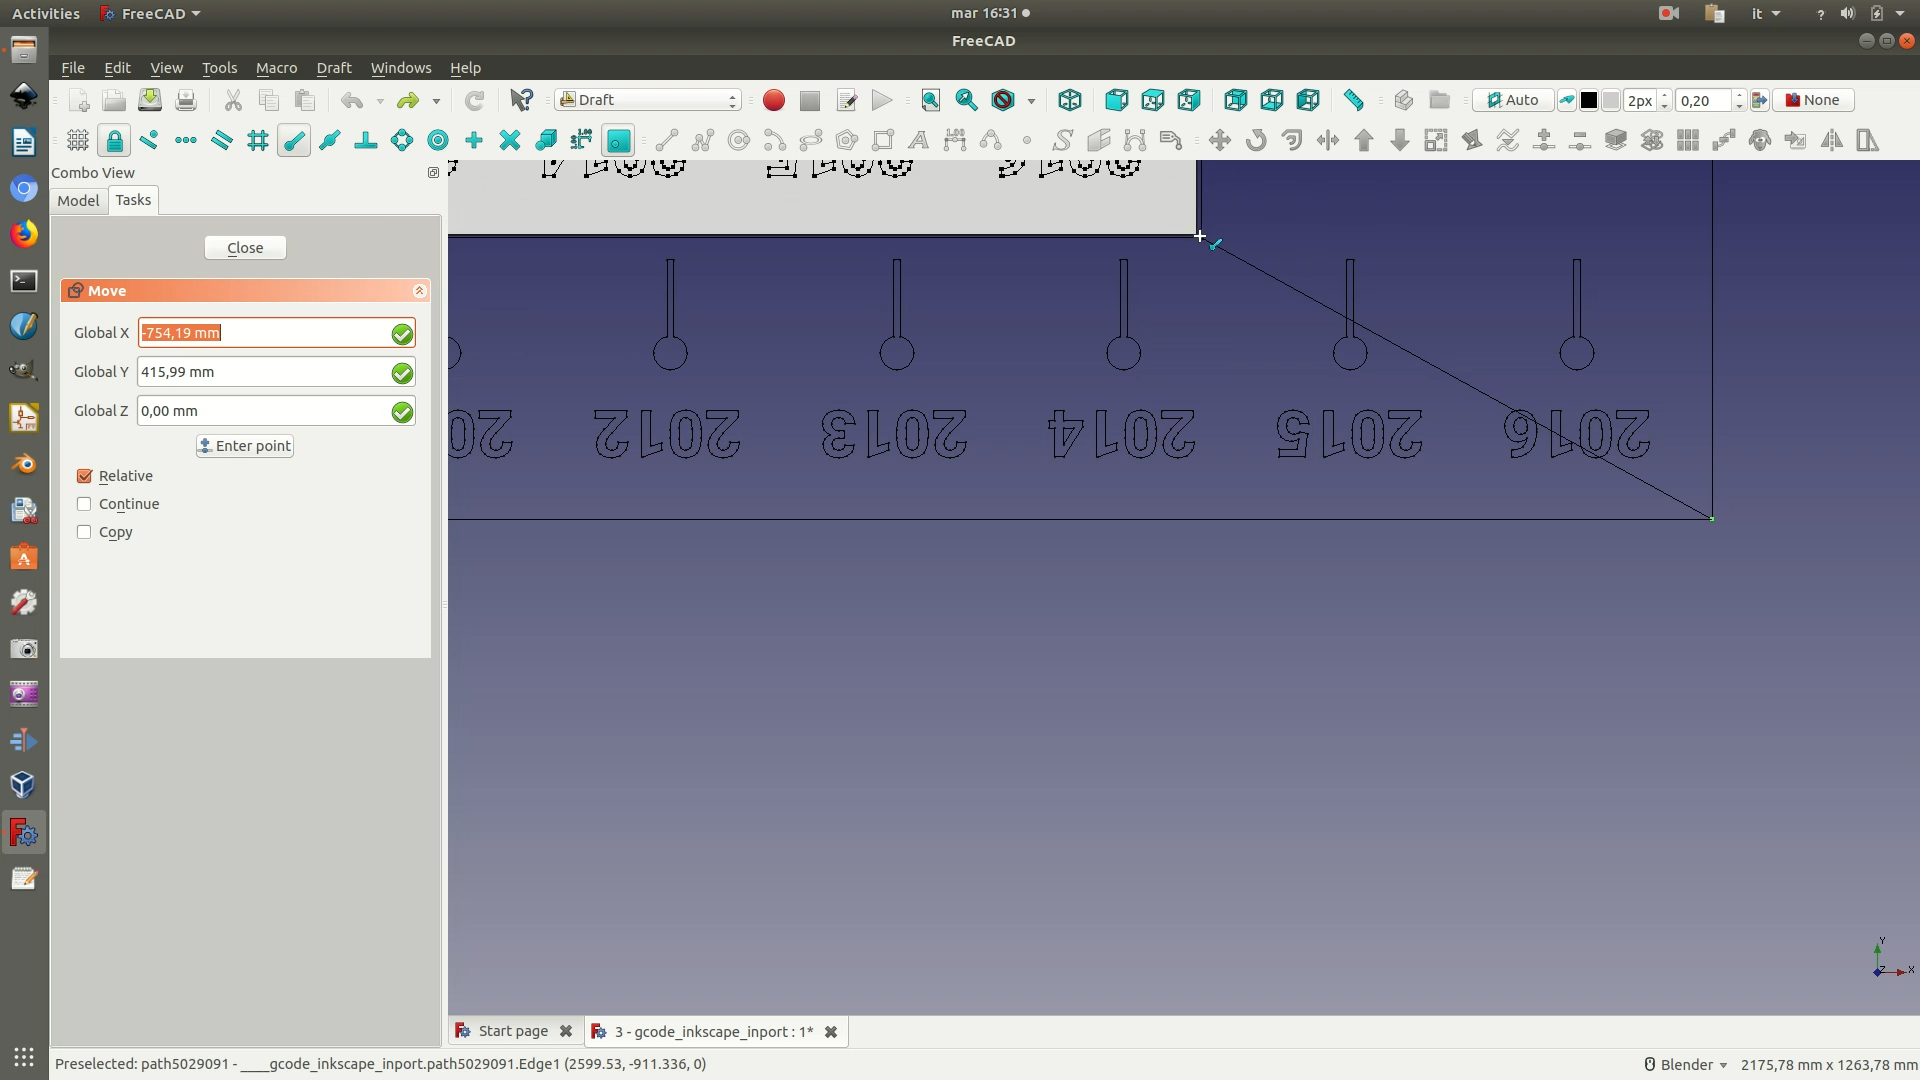The image size is (1920, 1080).
Task: Select the Draft rectangle tool
Action: tap(883, 140)
